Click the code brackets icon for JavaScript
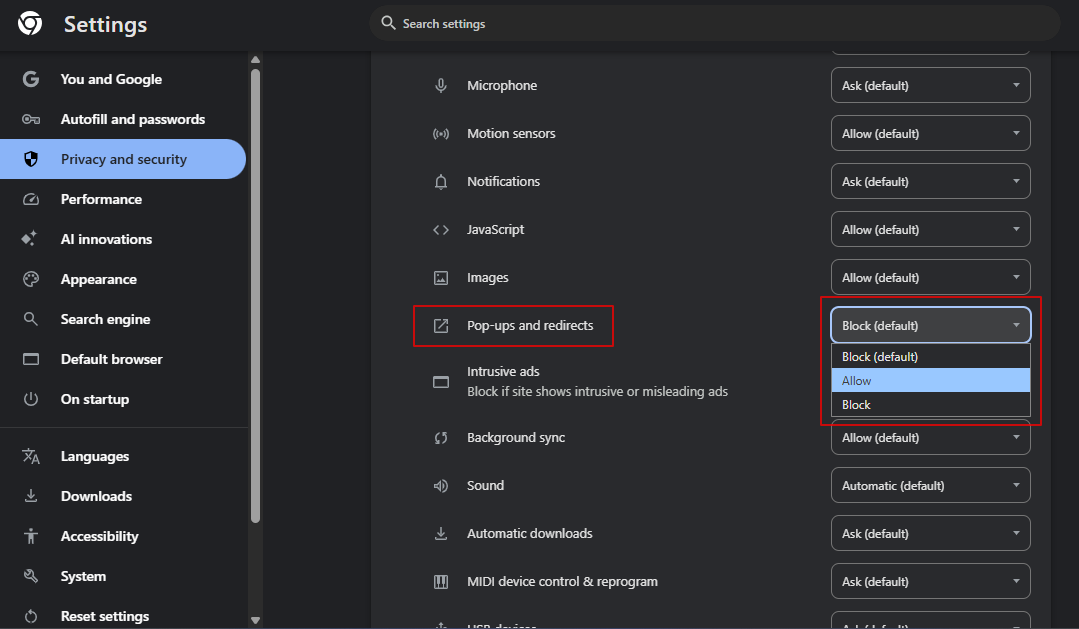 click(x=440, y=230)
